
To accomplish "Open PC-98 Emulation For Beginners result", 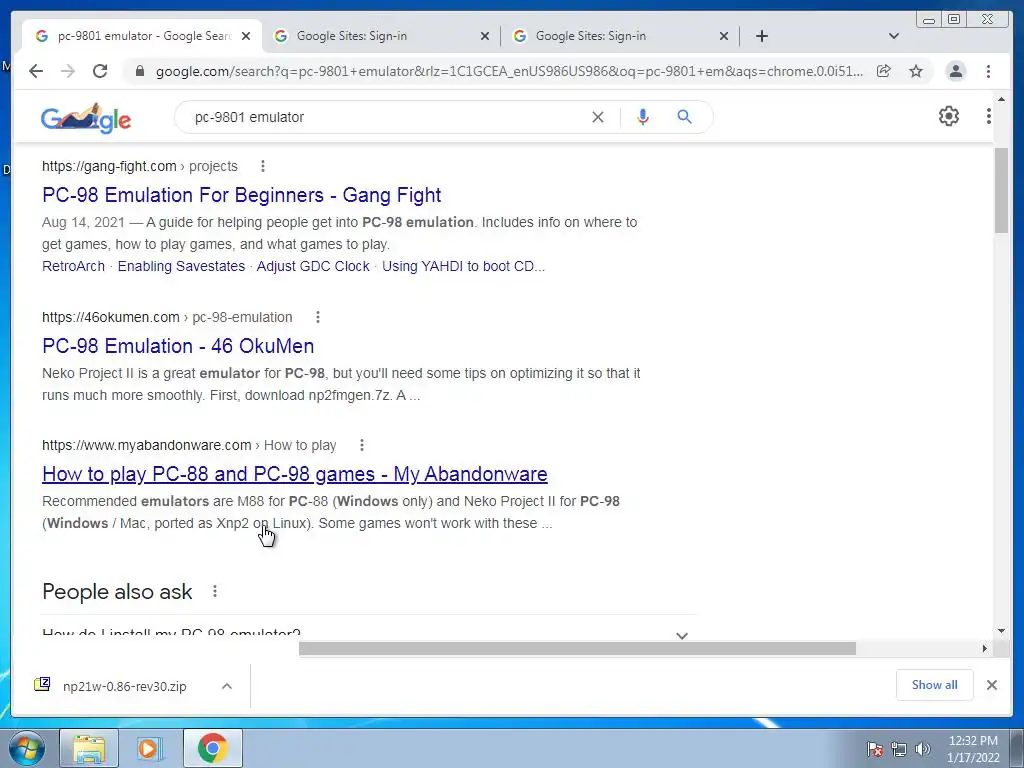I will point(242,195).
